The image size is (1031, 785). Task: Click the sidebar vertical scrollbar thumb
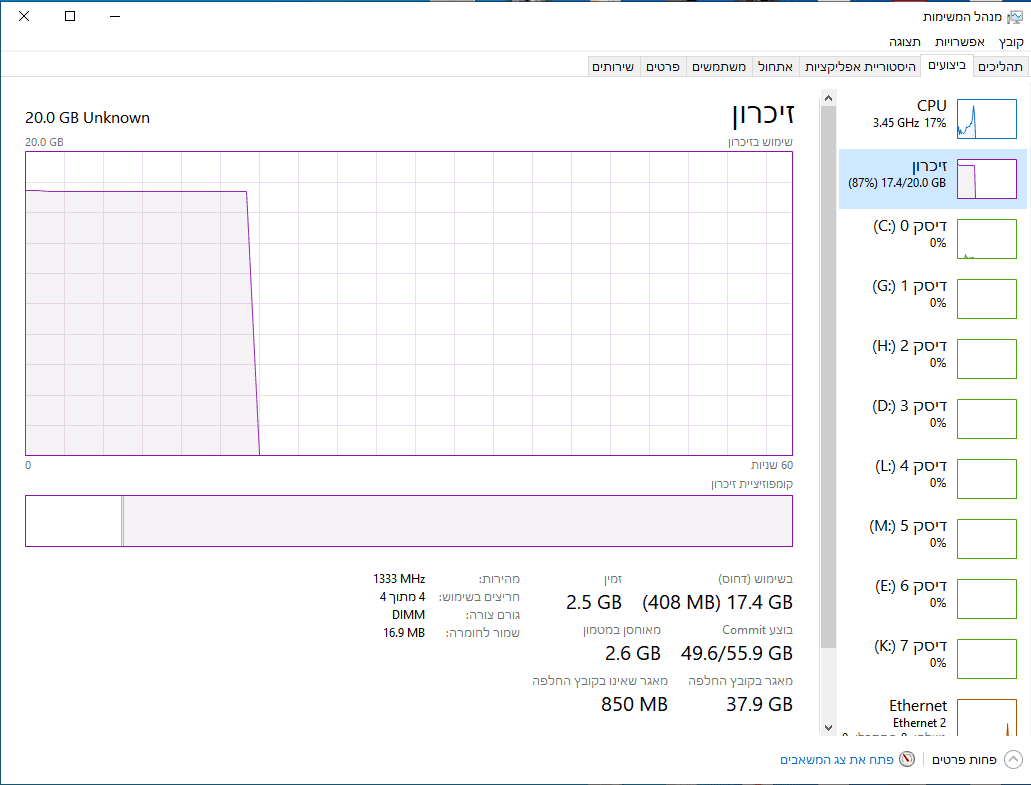tap(828, 377)
